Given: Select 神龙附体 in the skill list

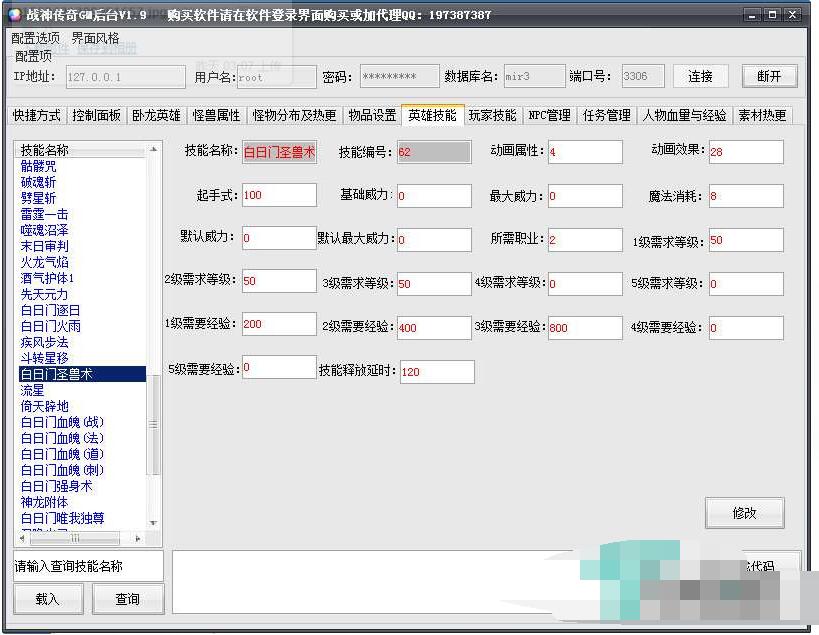Looking at the screenshot, I should click(x=44, y=502).
